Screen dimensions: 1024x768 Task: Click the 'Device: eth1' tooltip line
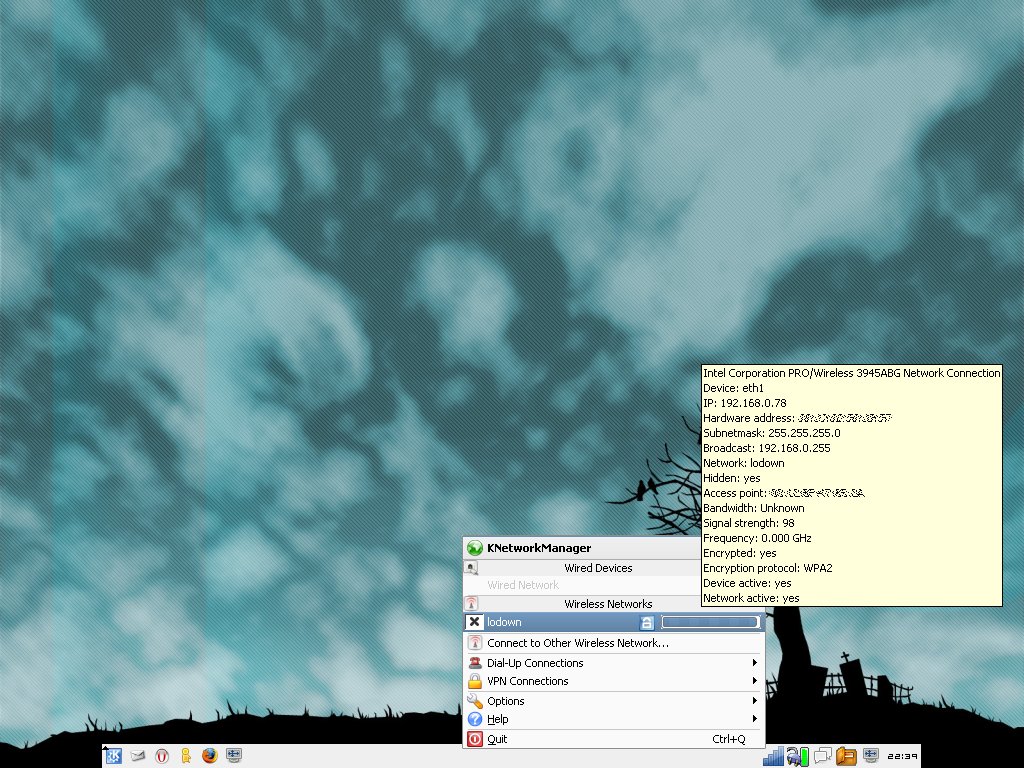click(x=733, y=388)
